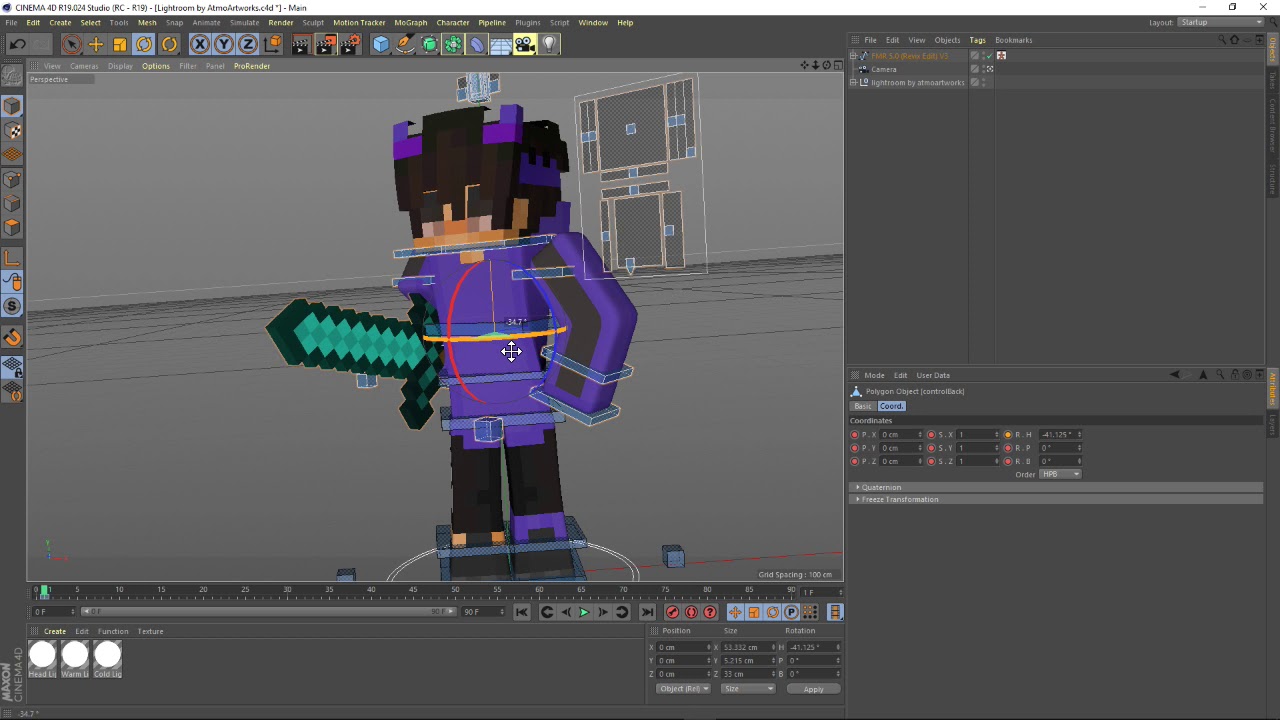Toggle Rotation keyframe recording icon
Screen dimensions: 1280x720
tap(772, 612)
